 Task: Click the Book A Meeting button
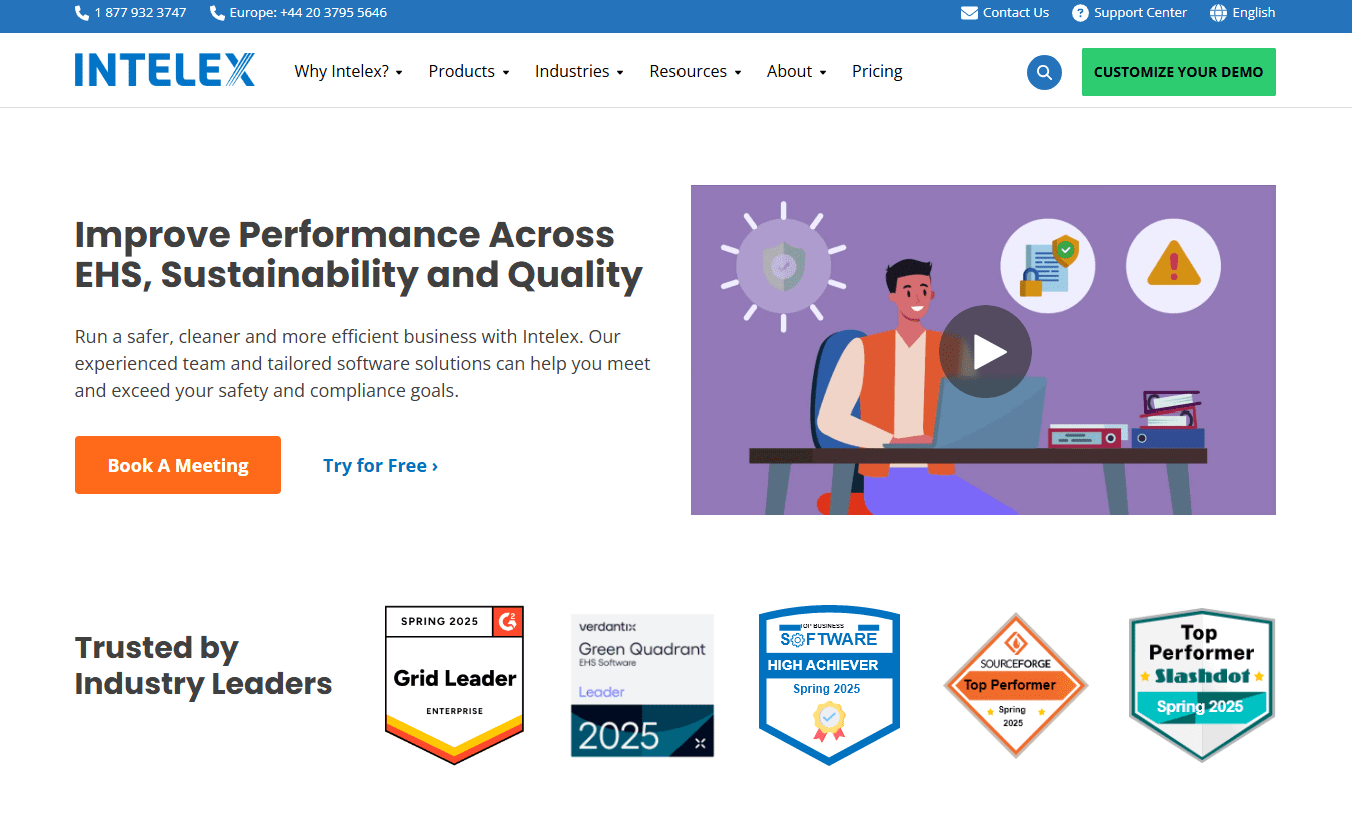pos(178,465)
